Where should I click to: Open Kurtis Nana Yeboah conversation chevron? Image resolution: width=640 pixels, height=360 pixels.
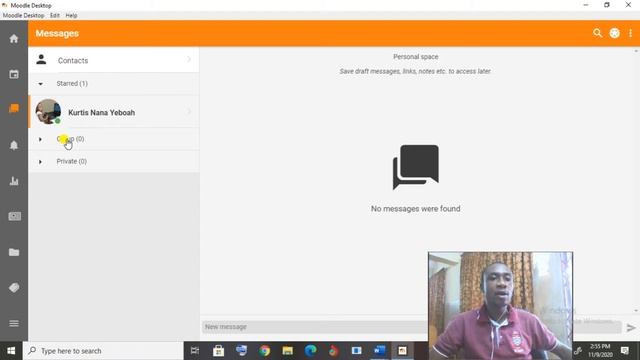[189, 111]
